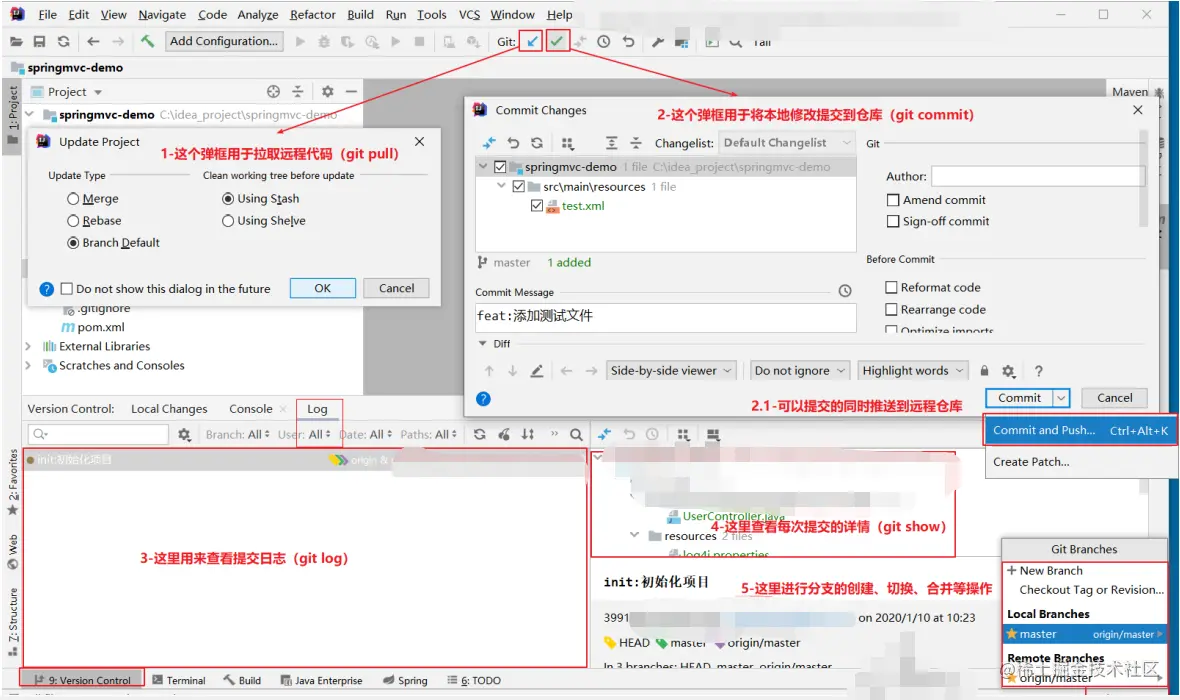The width and height of the screenshot is (1180, 700).
Task: Switch to the Log tab
Action: pos(317,409)
